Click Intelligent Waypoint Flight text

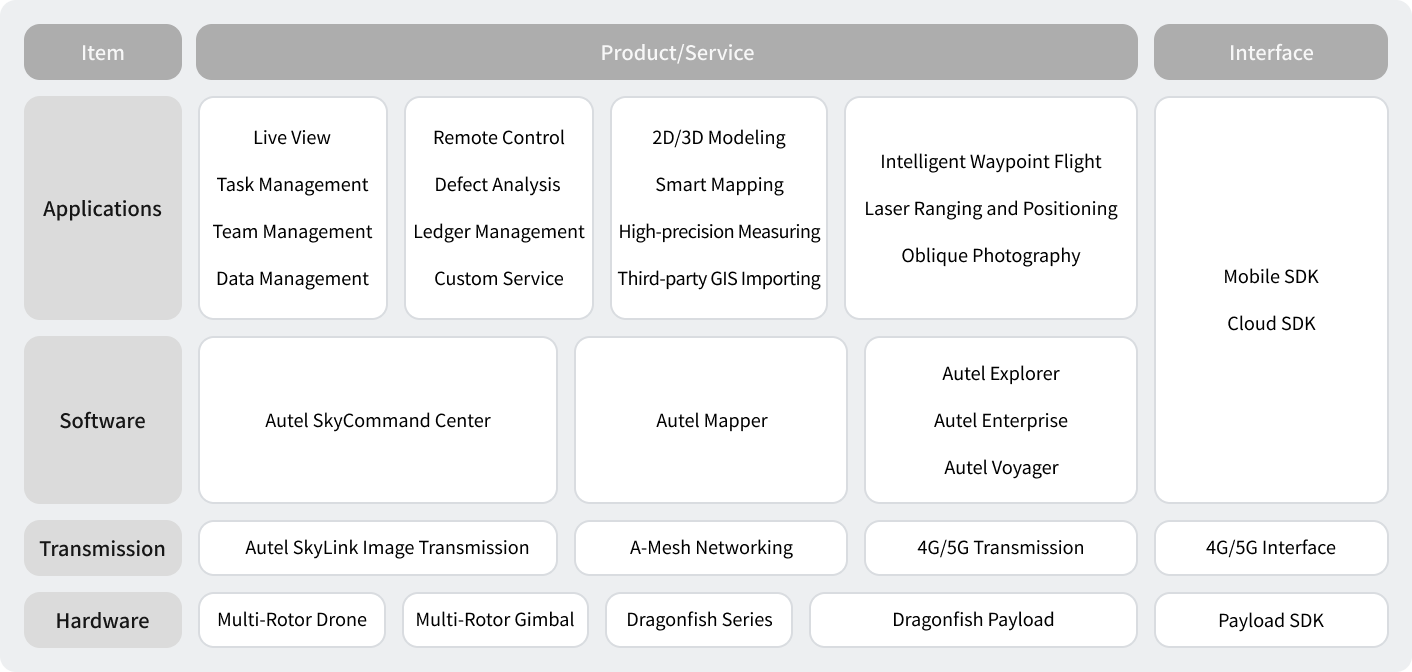click(990, 161)
